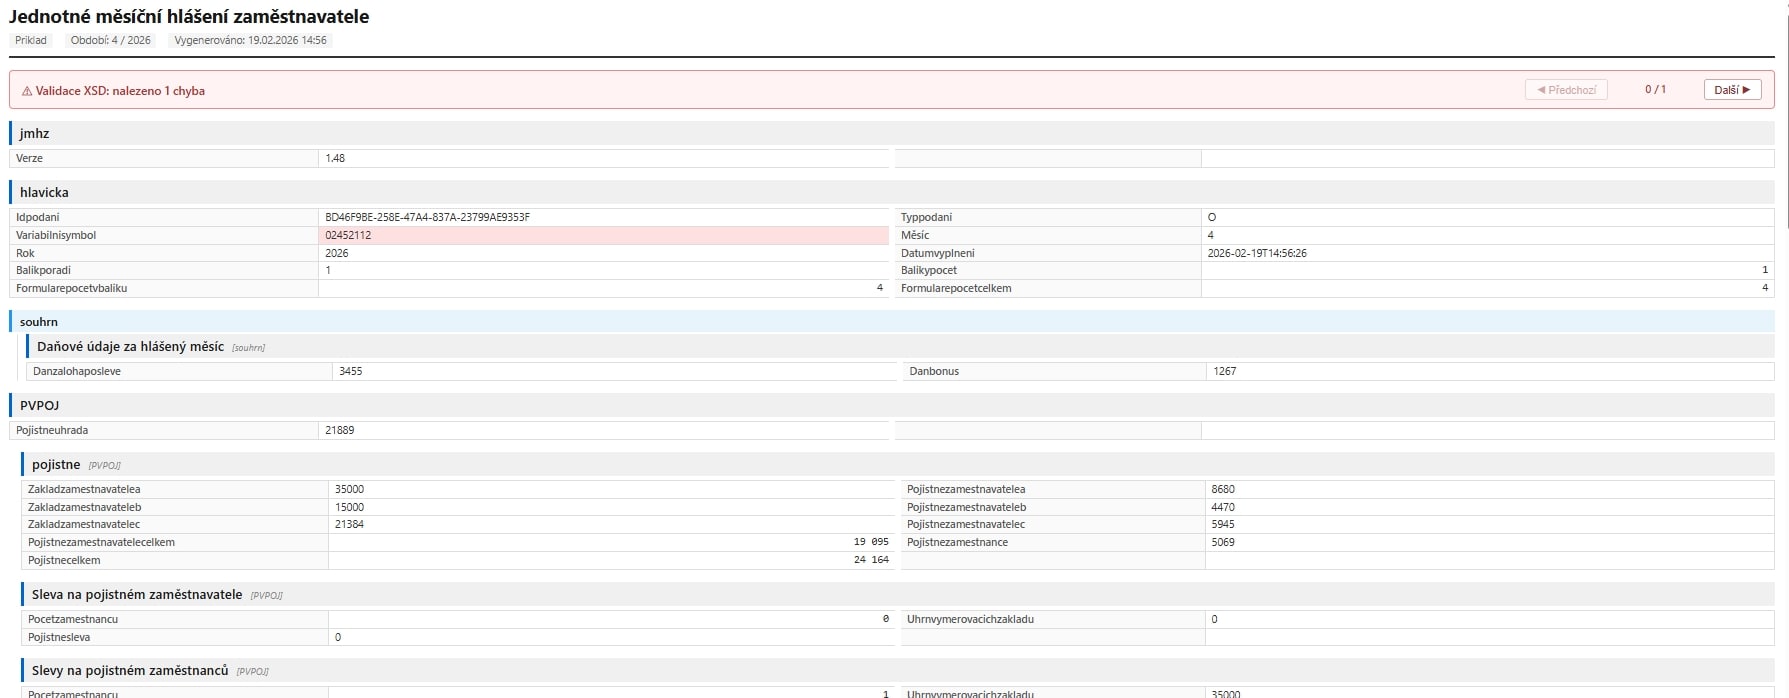1789x698 pixels.
Task: Click the warning icon in validation banner
Action: tap(27, 91)
